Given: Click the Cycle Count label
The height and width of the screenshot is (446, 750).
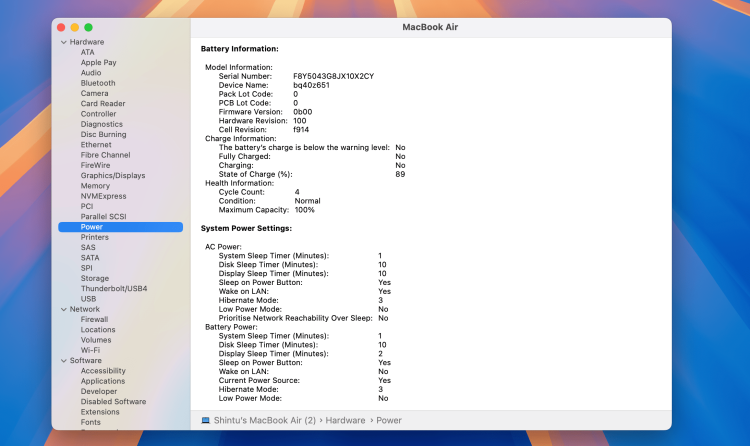Looking at the screenshot, I should pos(242,192).
